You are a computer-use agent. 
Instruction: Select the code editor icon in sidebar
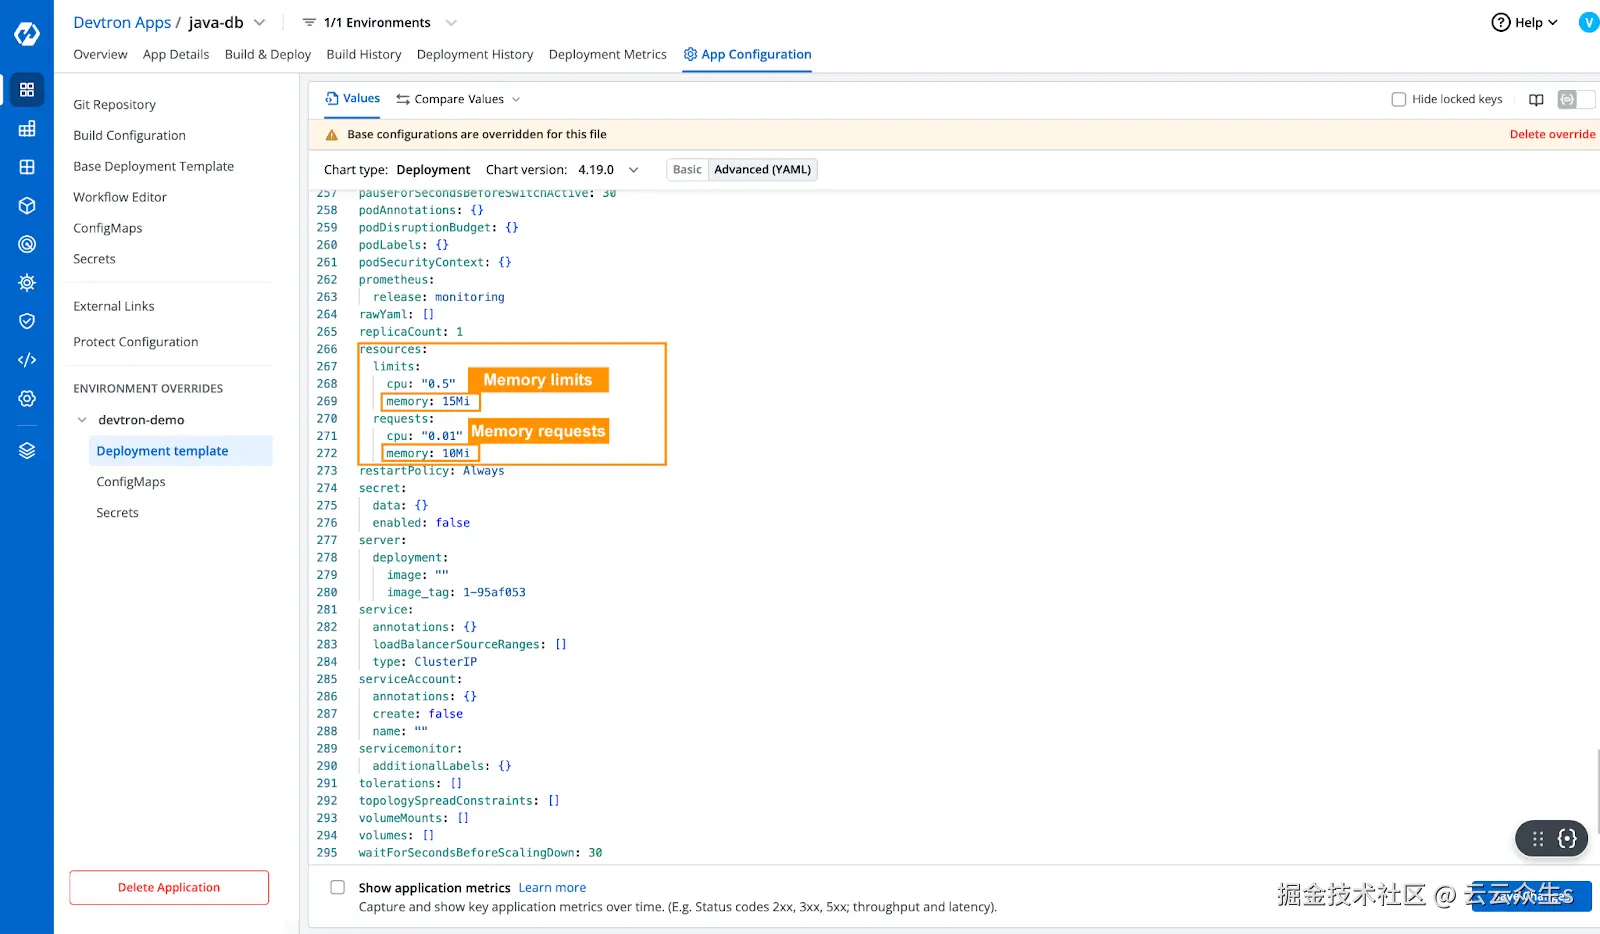26,359
